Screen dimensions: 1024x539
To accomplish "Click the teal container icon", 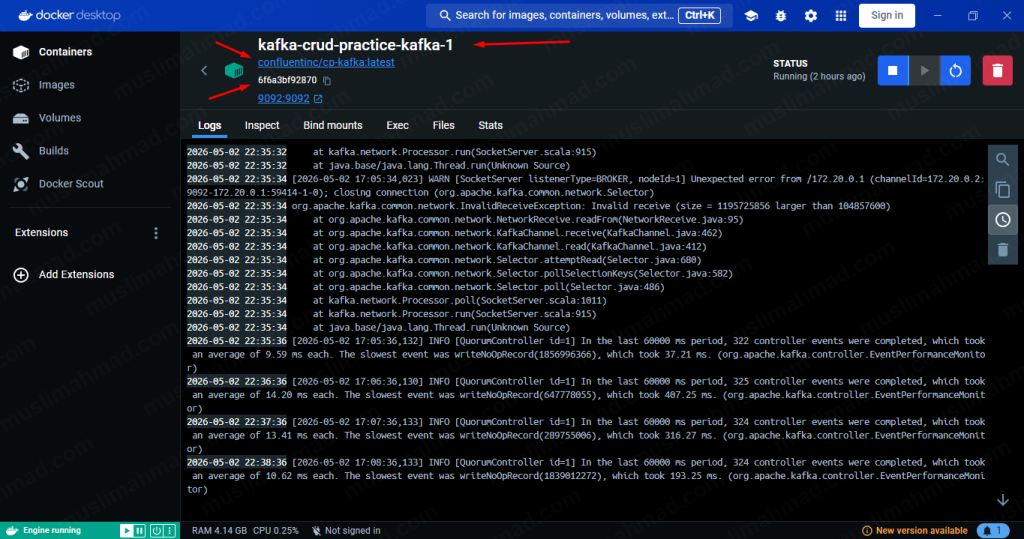I will point(234,71).
